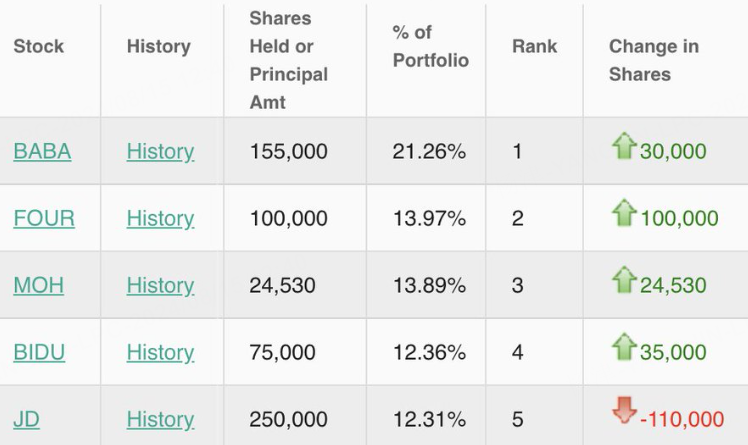748x445 pixels.
Task: Click the green up arrow beside 24,530
Action: pyautogui.click(x=624, y=280)
